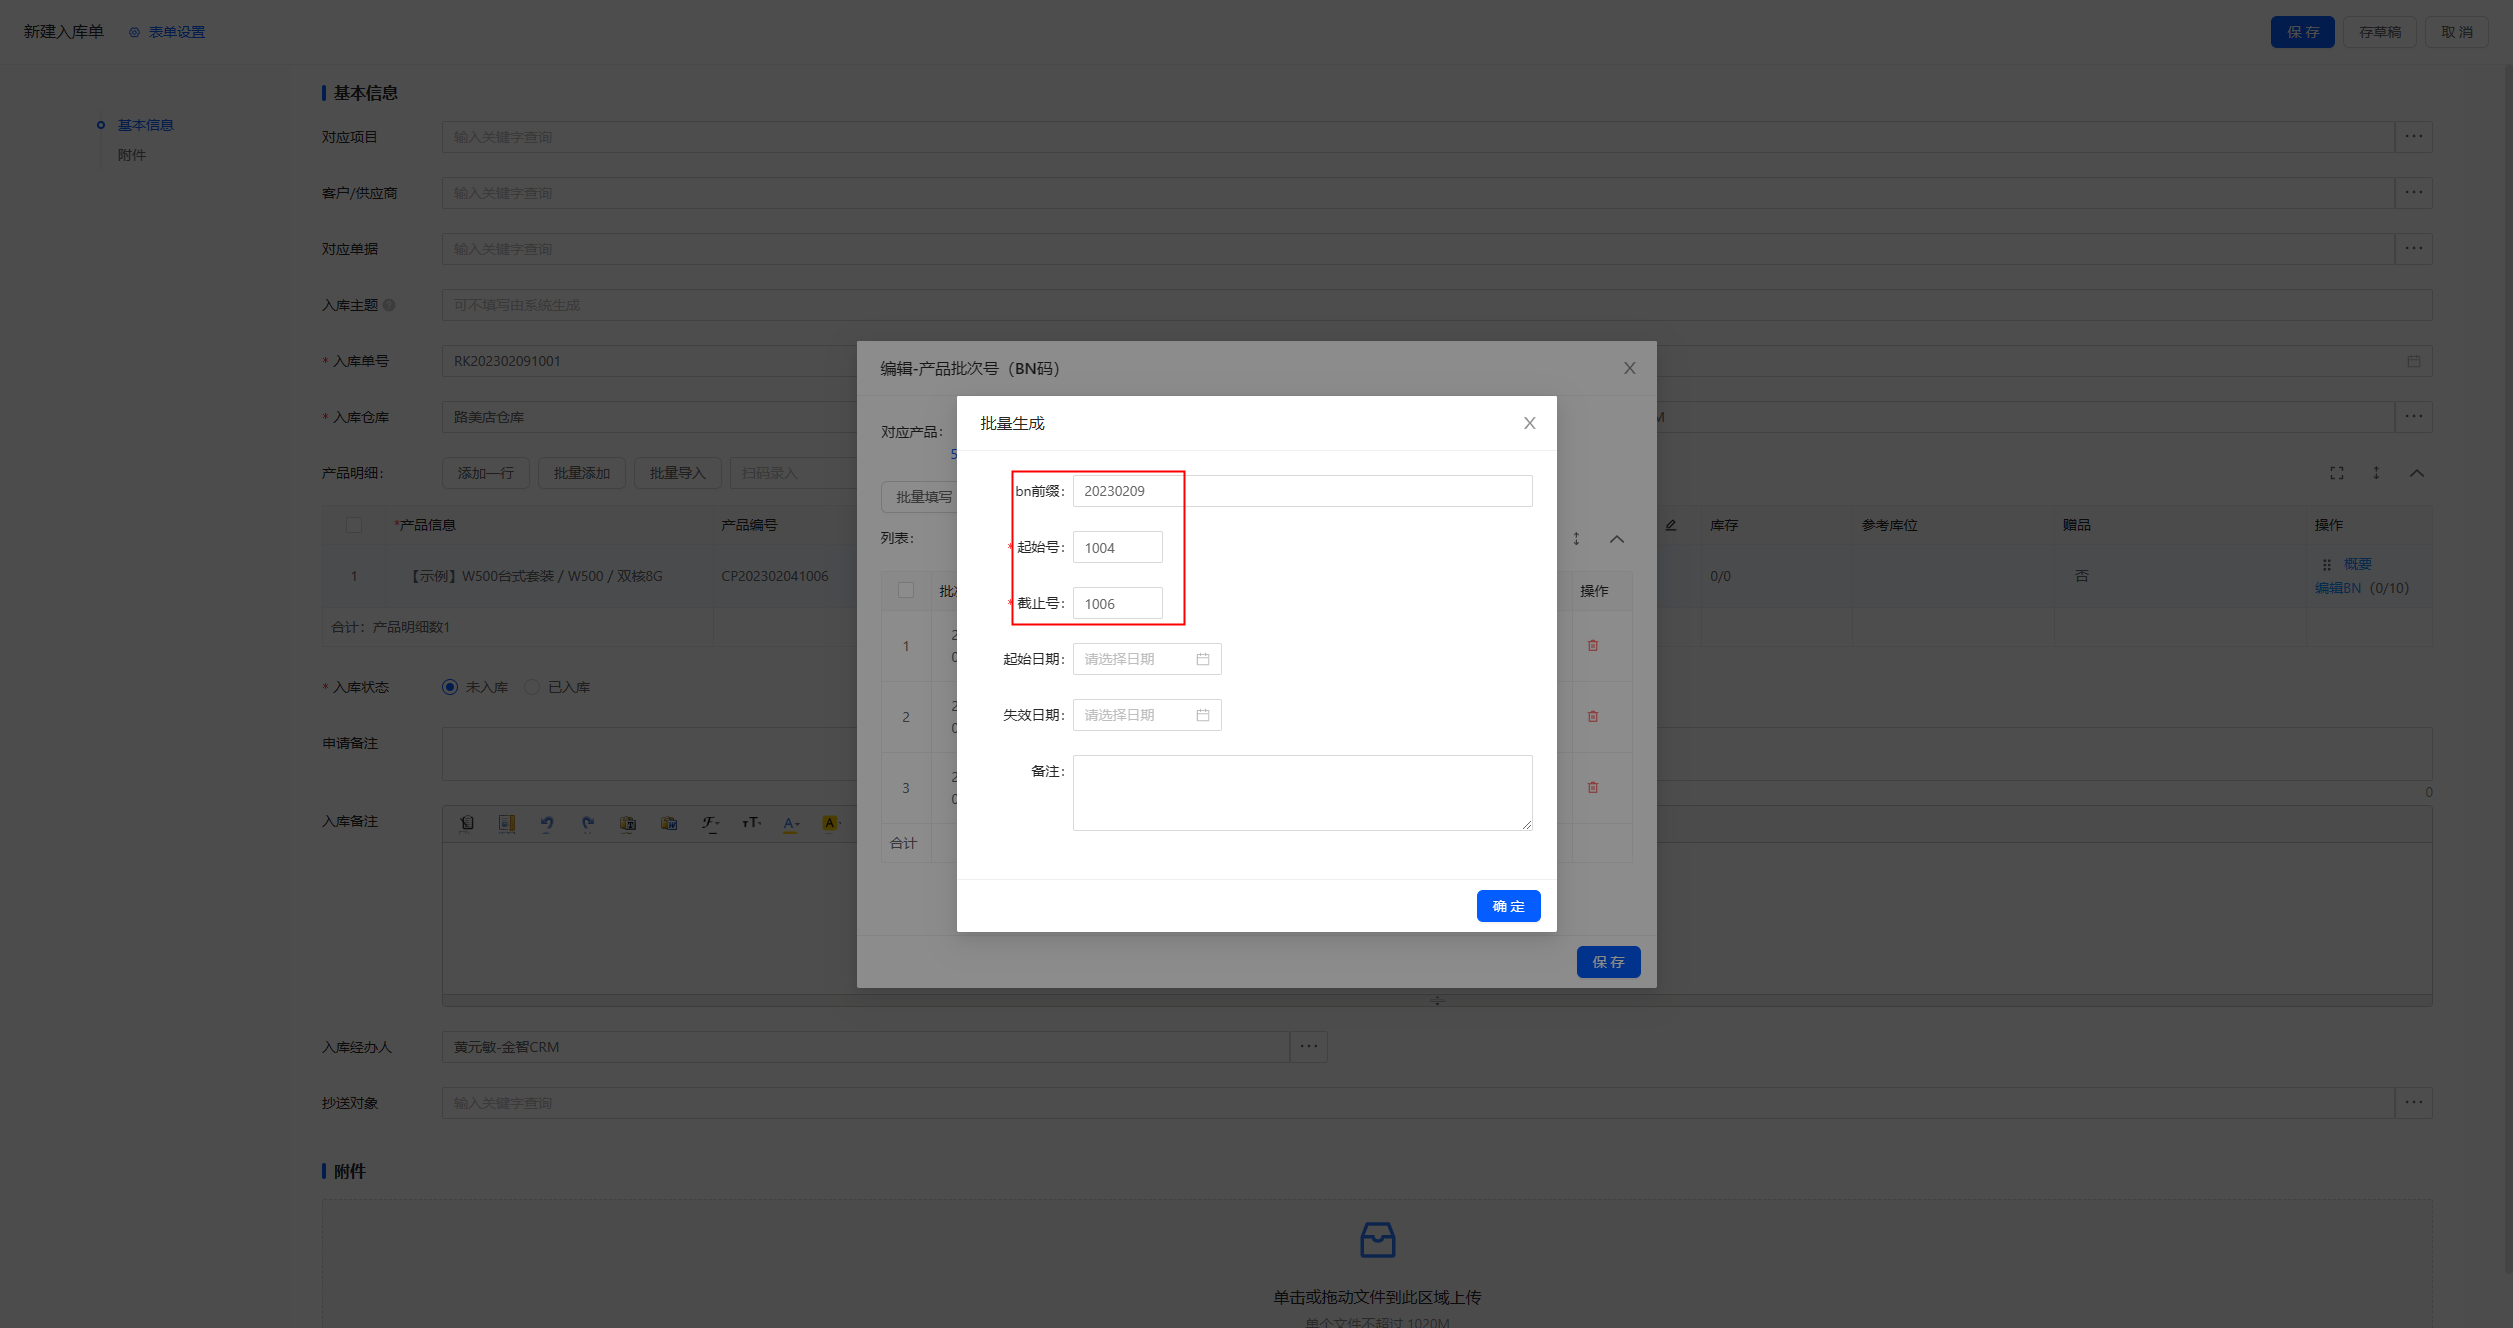Toggle select-all checkbox in 产品明细 header

pyautogui.click(x=354, y=525)
